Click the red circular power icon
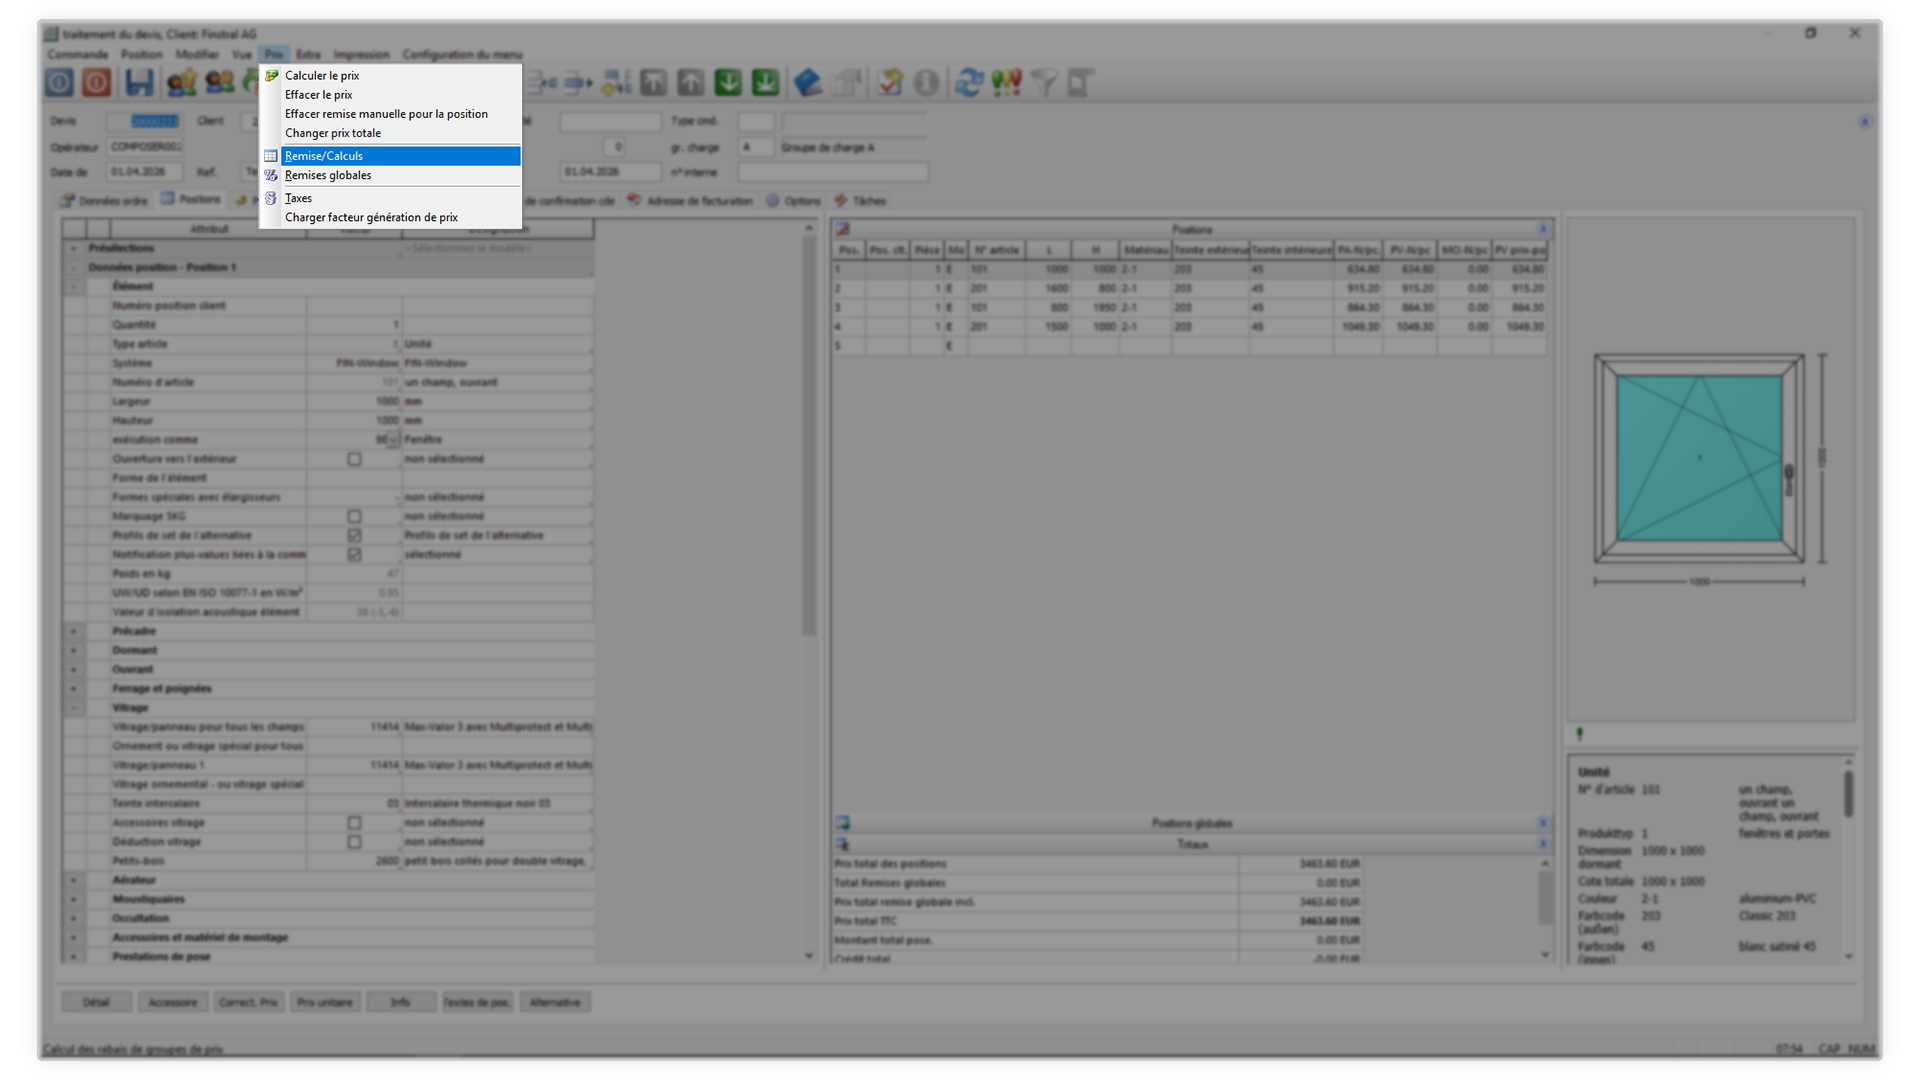 click(97, 83)
